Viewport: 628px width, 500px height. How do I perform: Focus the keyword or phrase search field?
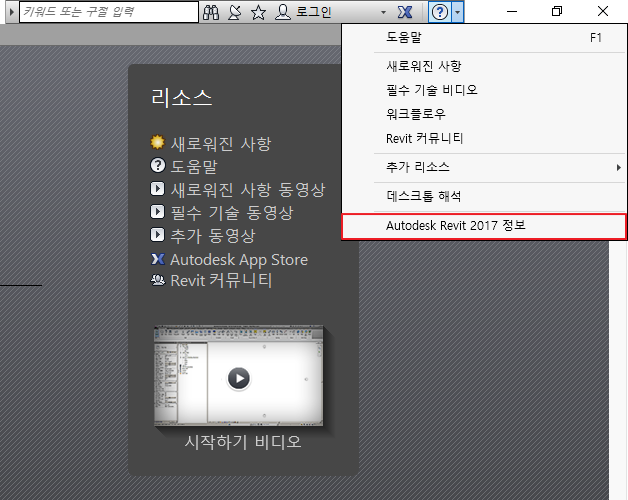[109, 12]
